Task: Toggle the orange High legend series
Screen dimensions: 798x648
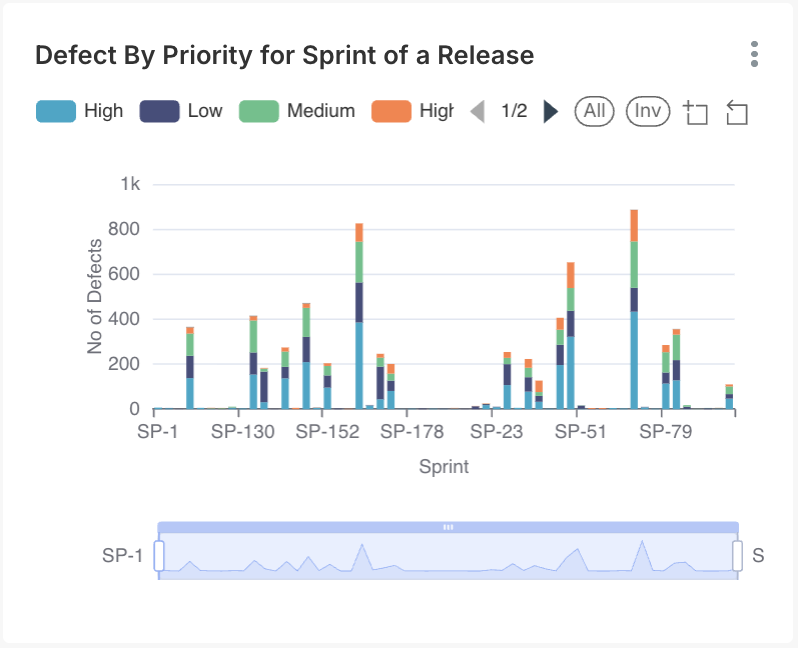Action: coord(412,111)
